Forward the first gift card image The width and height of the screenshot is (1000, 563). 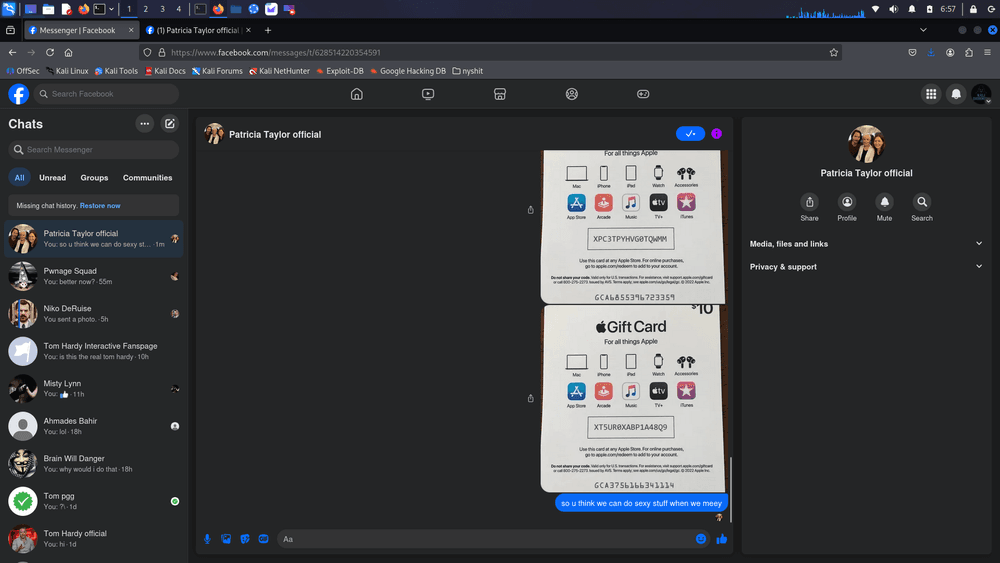[x=531, y=210]
